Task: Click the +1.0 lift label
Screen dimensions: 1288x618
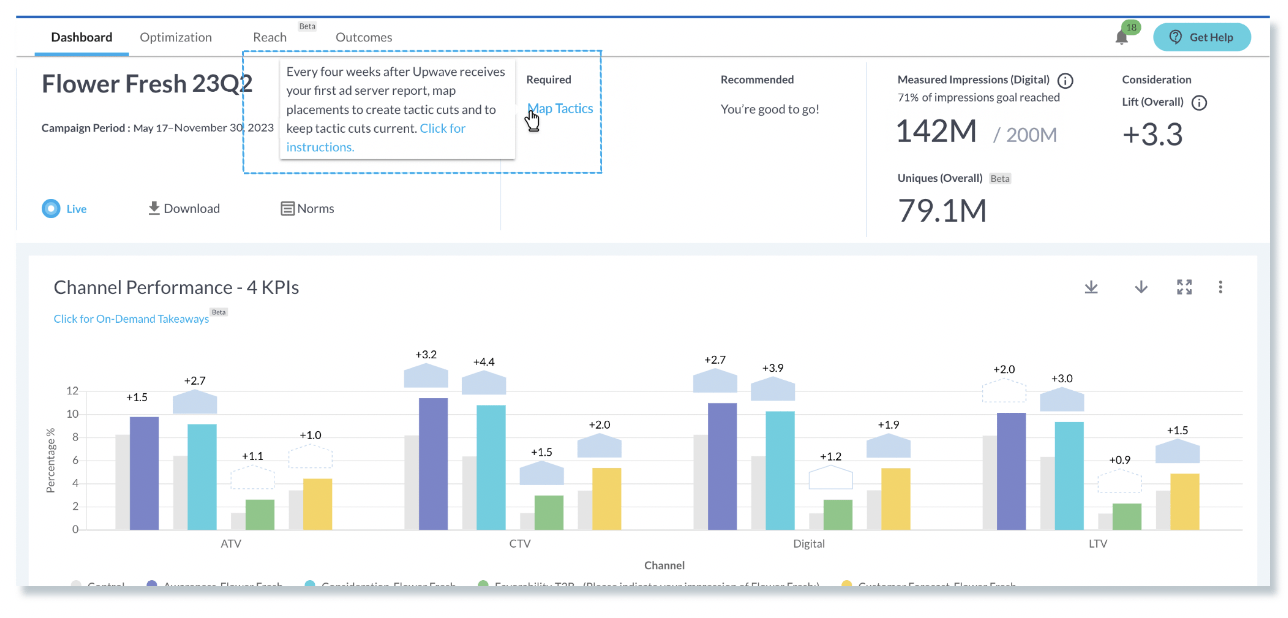Action: coord(311,435)
